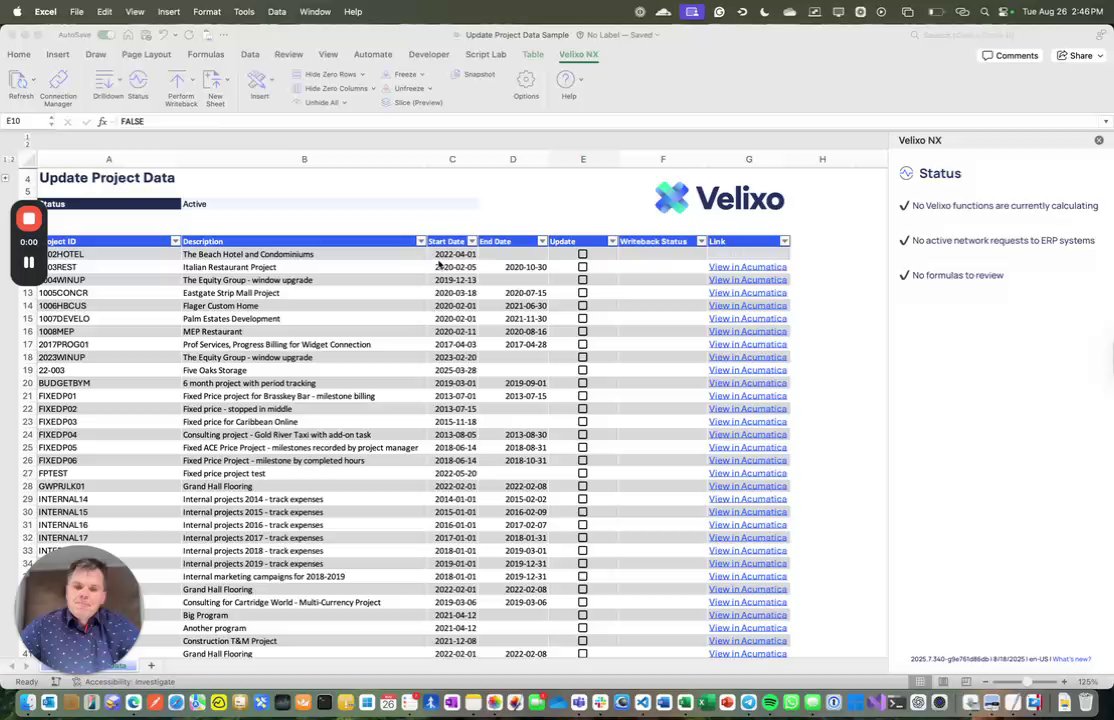The width and height of the screenshot is (1114, 720).
Task: Switch to the Script Lab tab
Action: coord(486,54)
